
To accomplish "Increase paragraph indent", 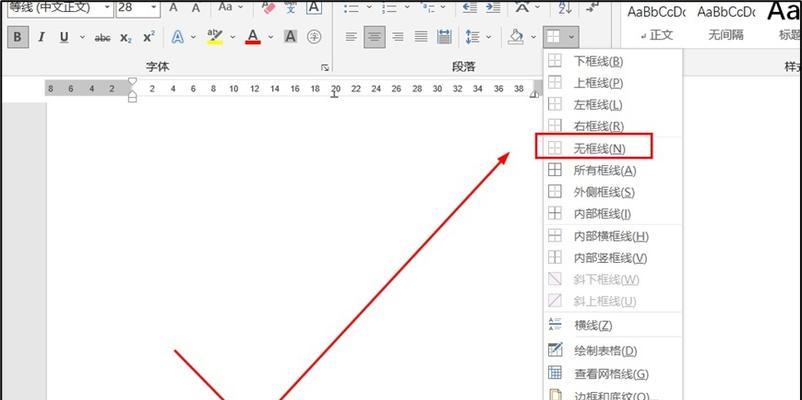I will tap(493, 7).
